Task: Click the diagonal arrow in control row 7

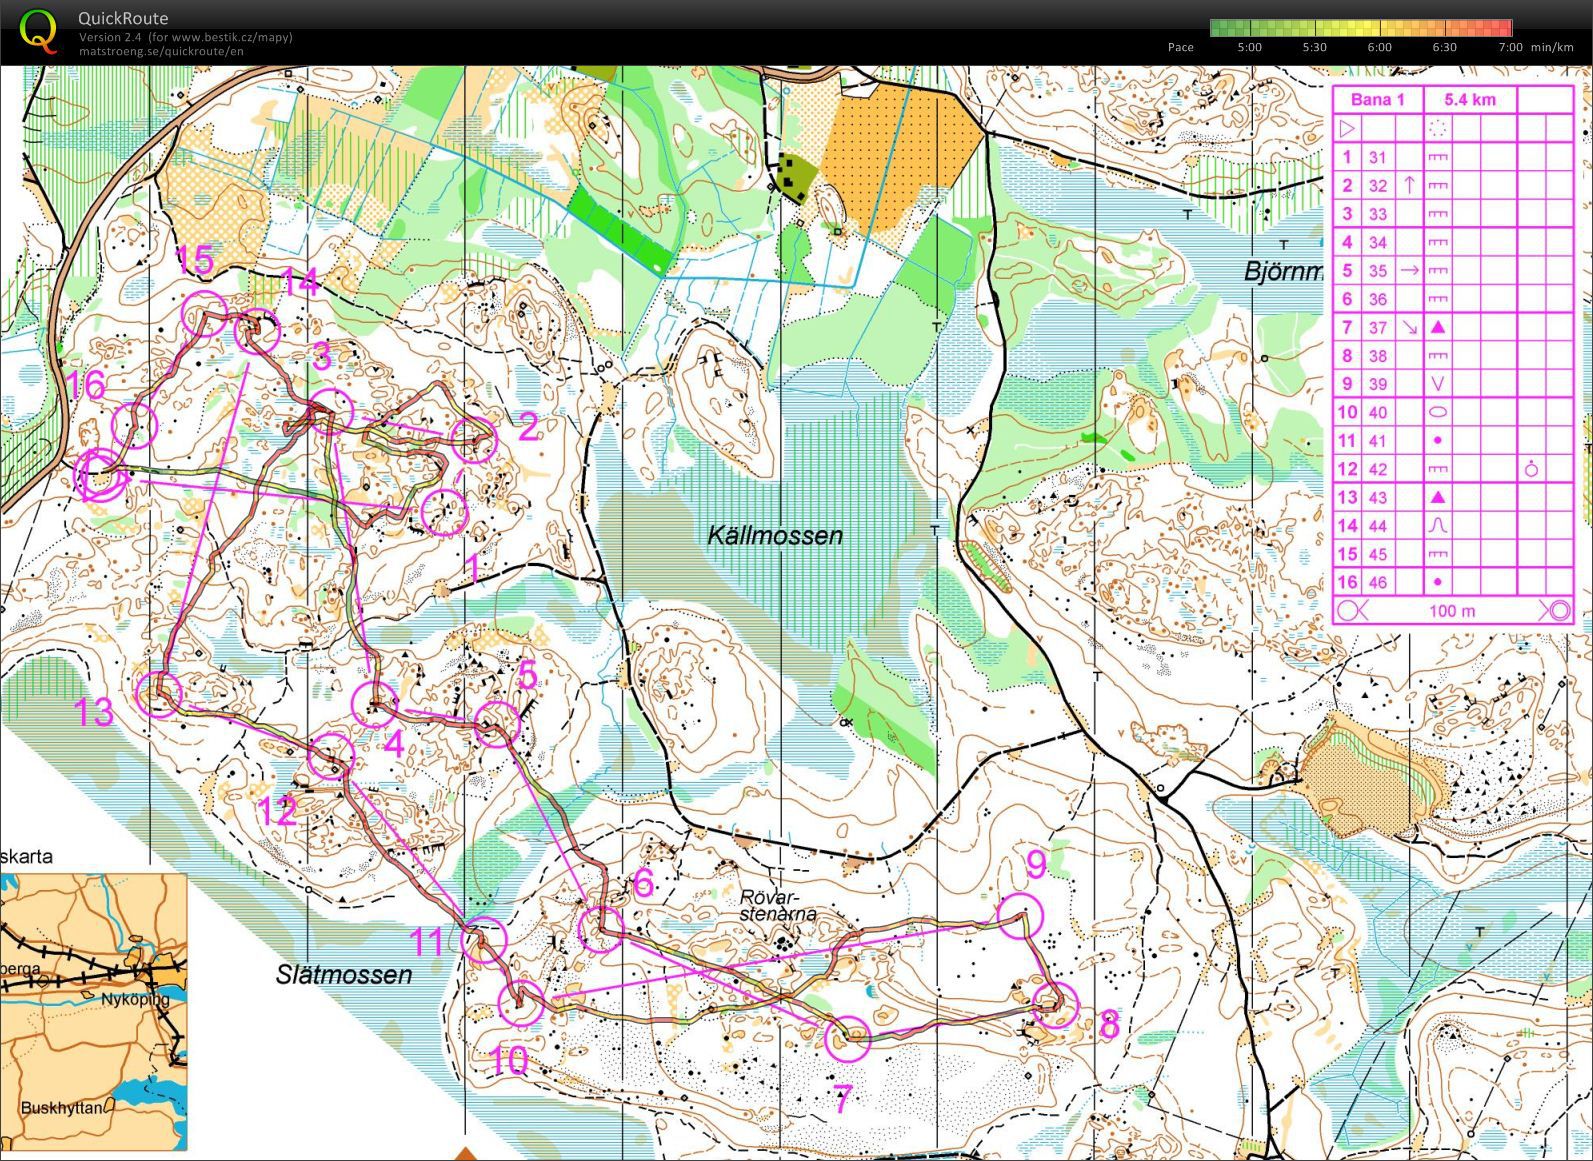Action: (1409, 327)
